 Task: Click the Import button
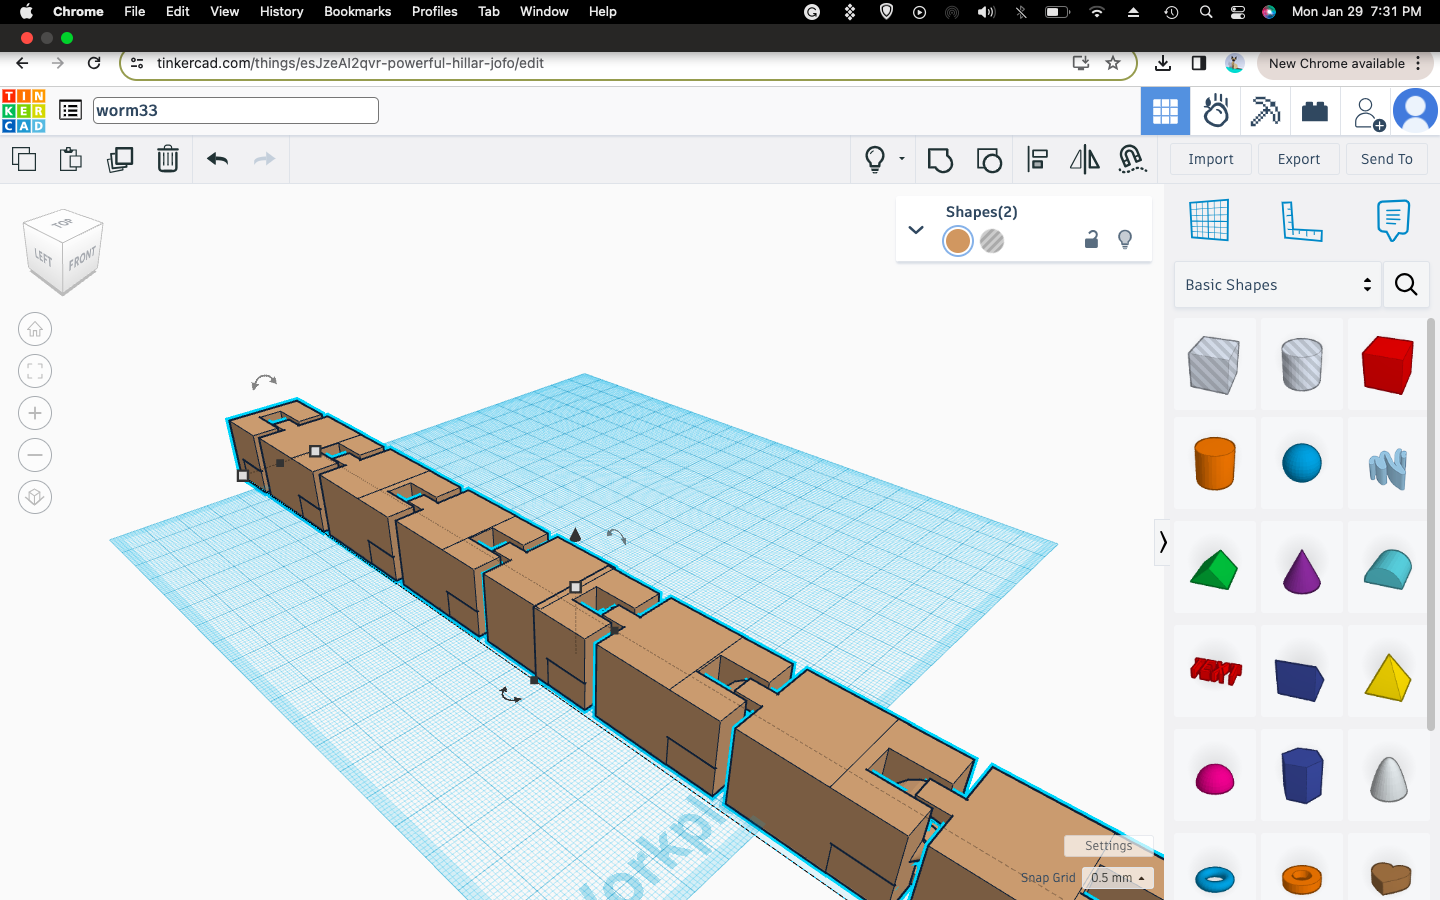tap(1210, 159)
